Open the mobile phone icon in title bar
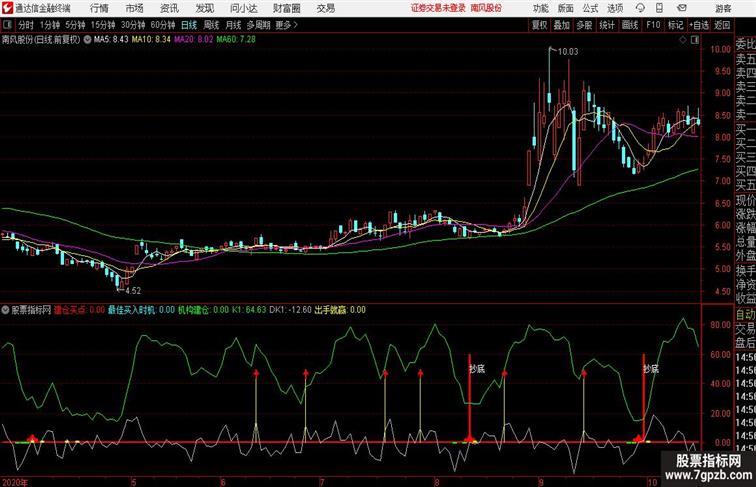This screenshot has height=487, width=756. point(659,8)
